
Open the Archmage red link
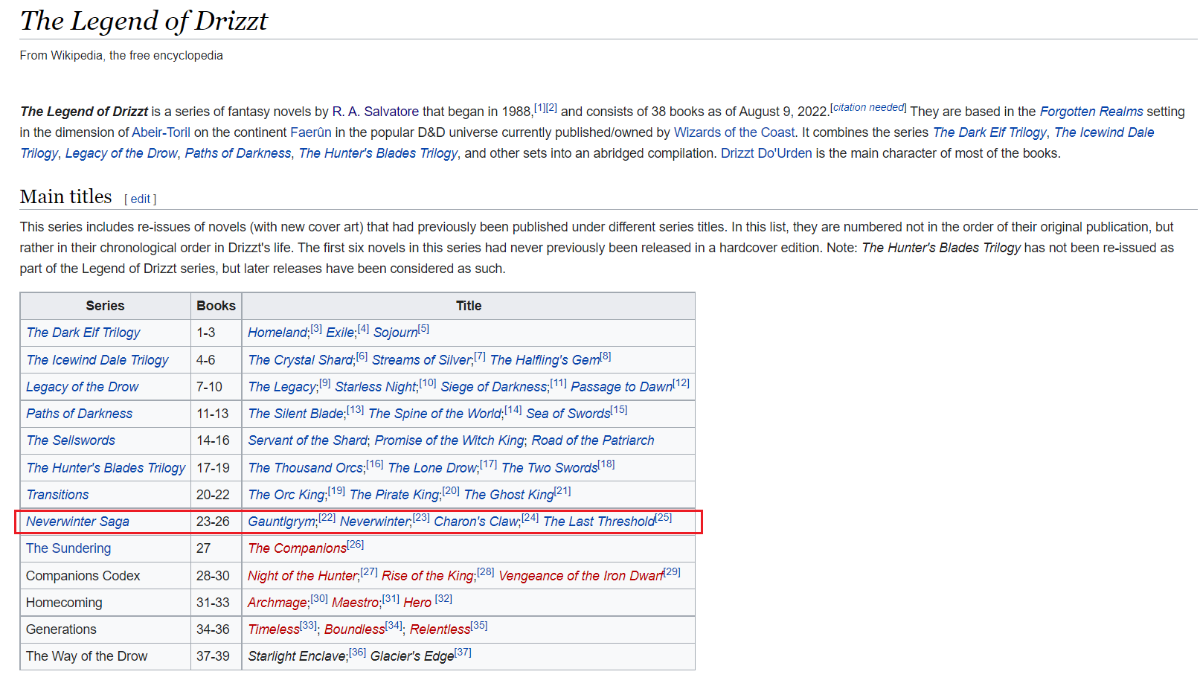(278, 602)
